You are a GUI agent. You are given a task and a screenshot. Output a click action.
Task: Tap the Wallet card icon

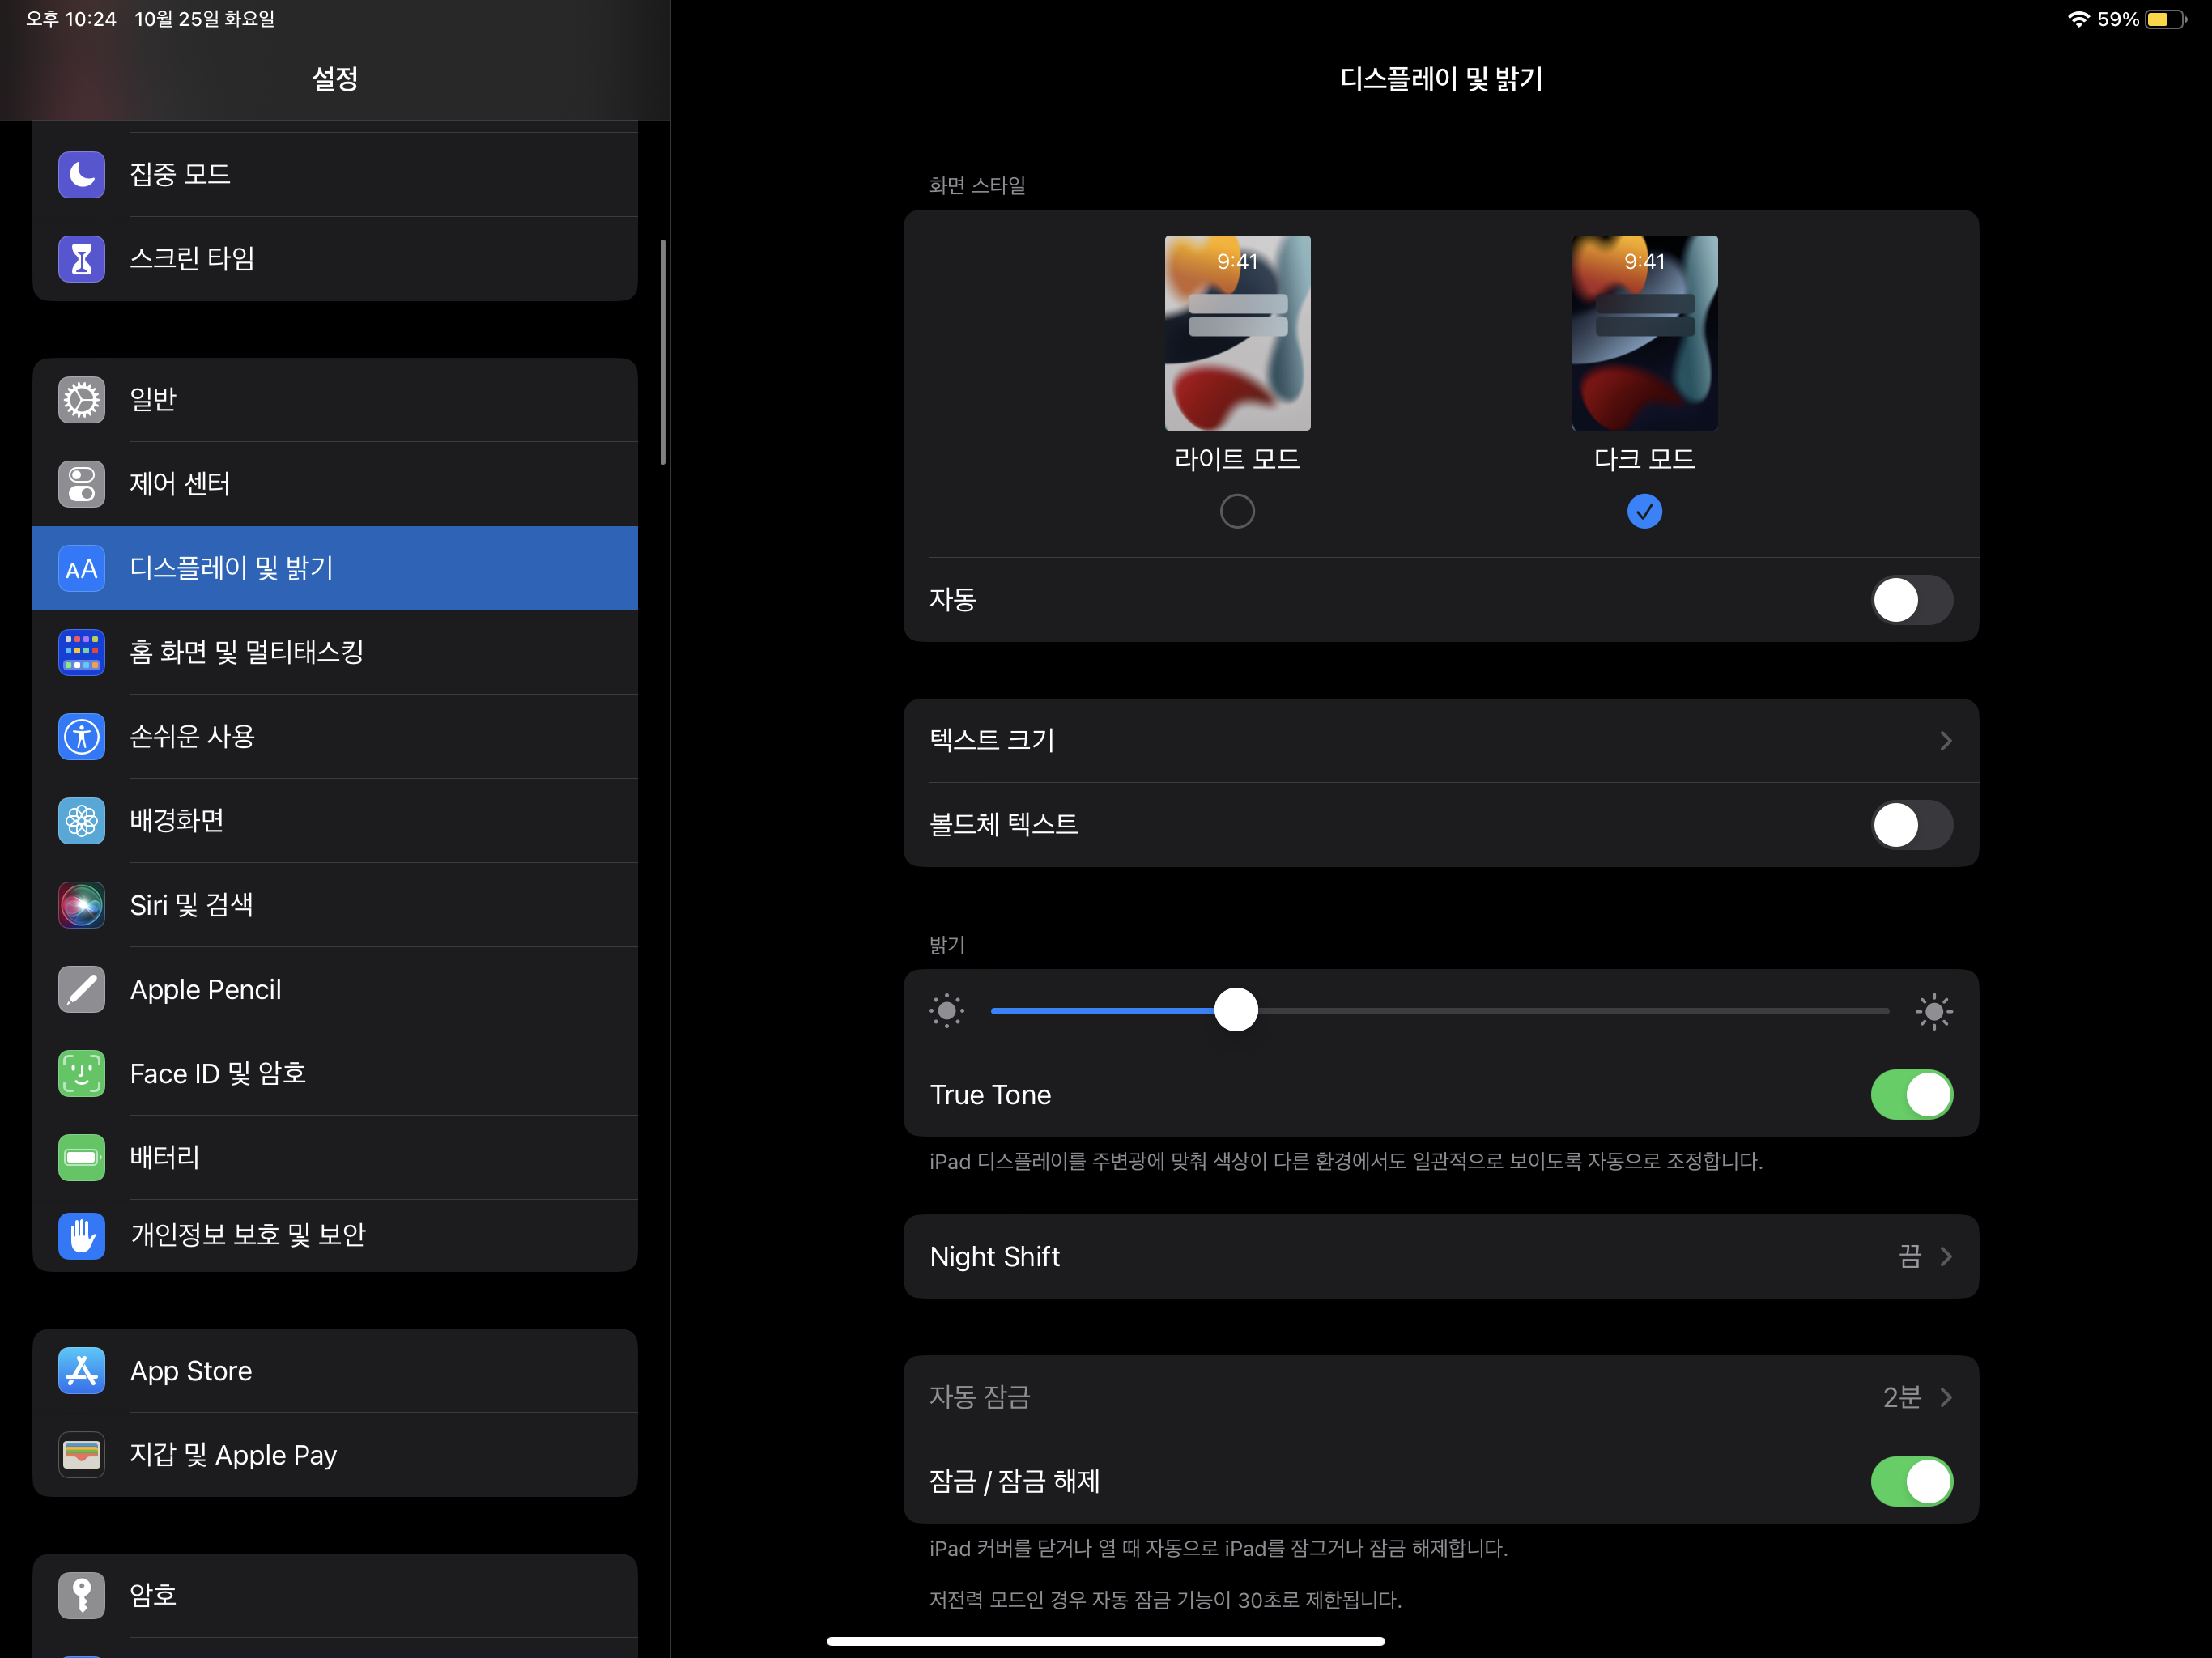point(81,1455)
